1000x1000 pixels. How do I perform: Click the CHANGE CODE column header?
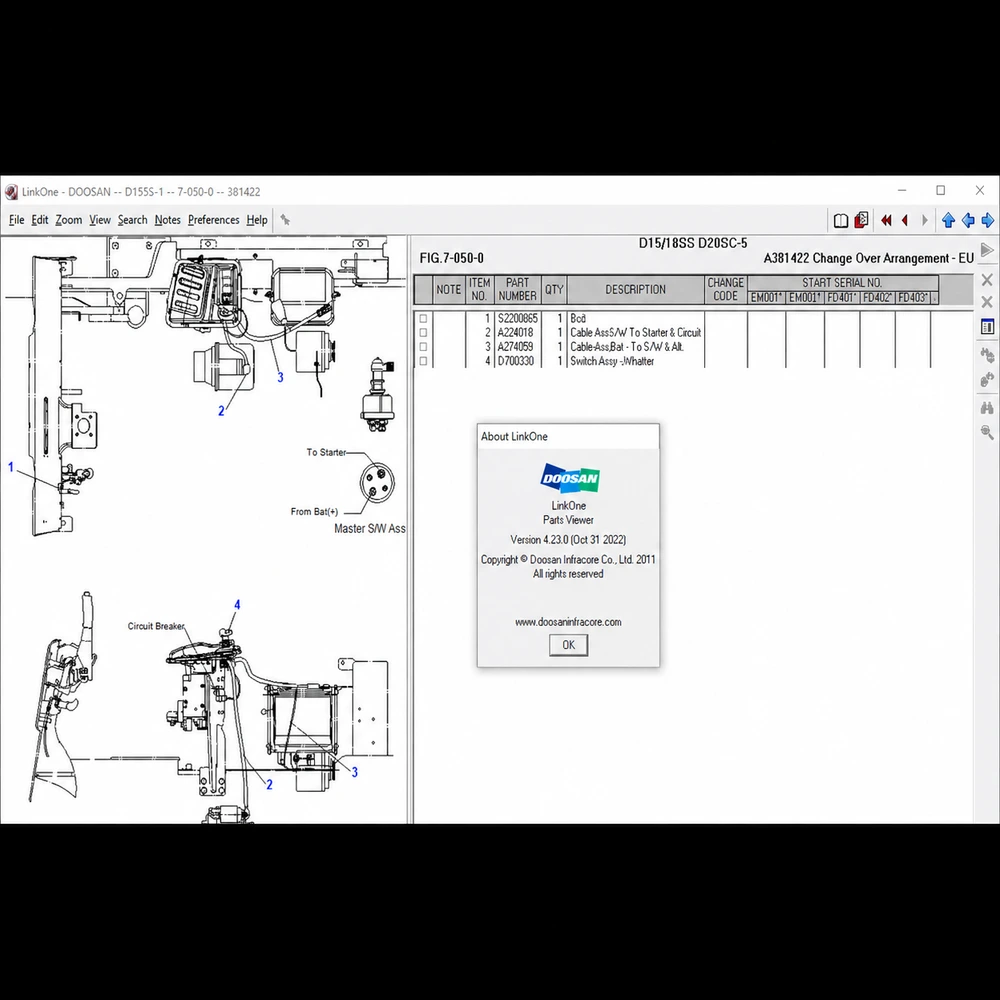(726, 290)
